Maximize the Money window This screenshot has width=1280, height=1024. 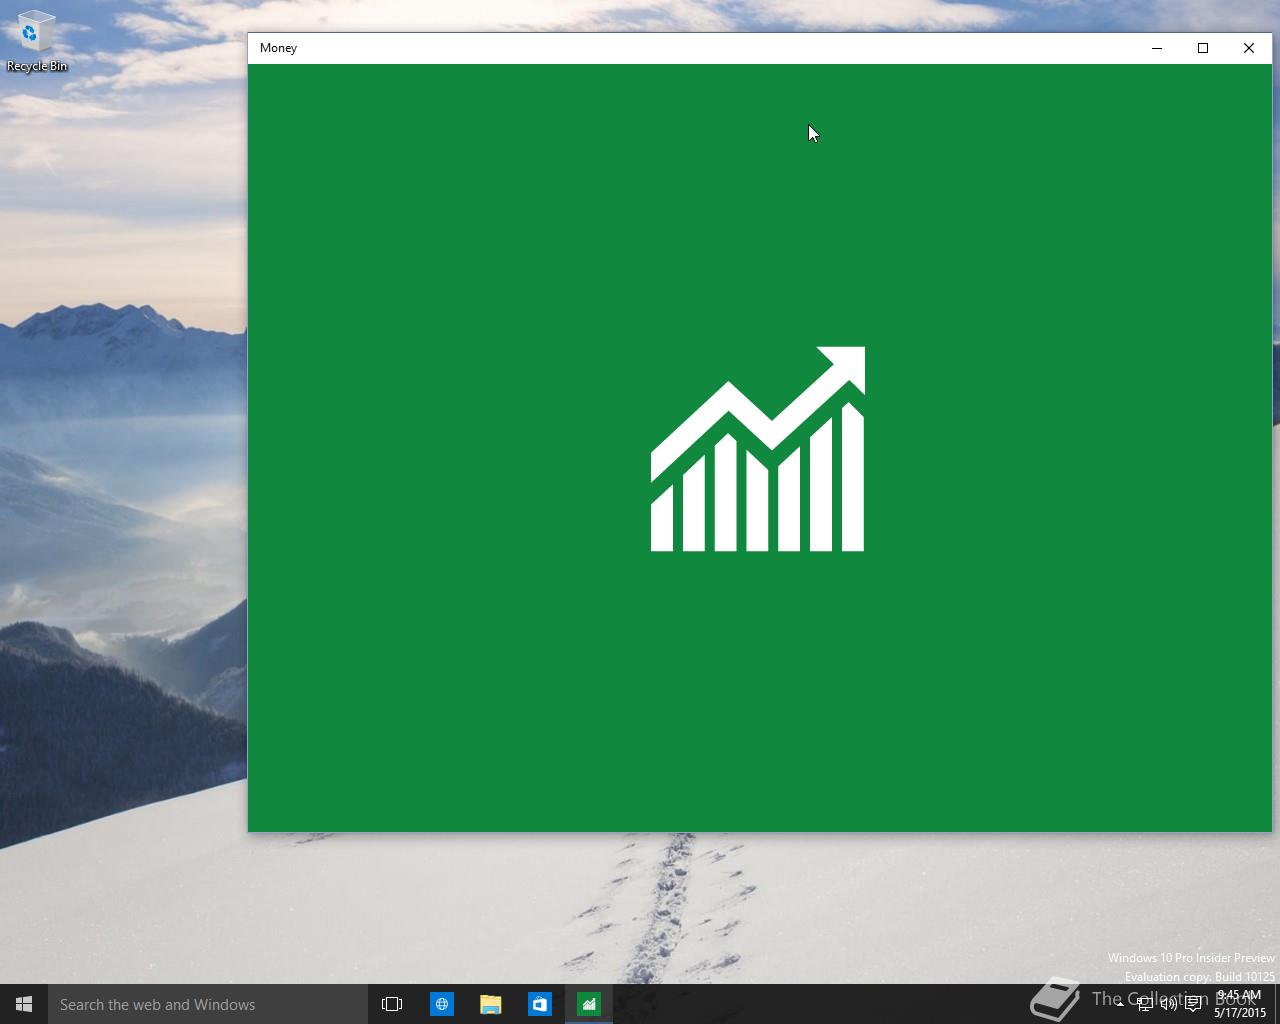pos(1203,48)
